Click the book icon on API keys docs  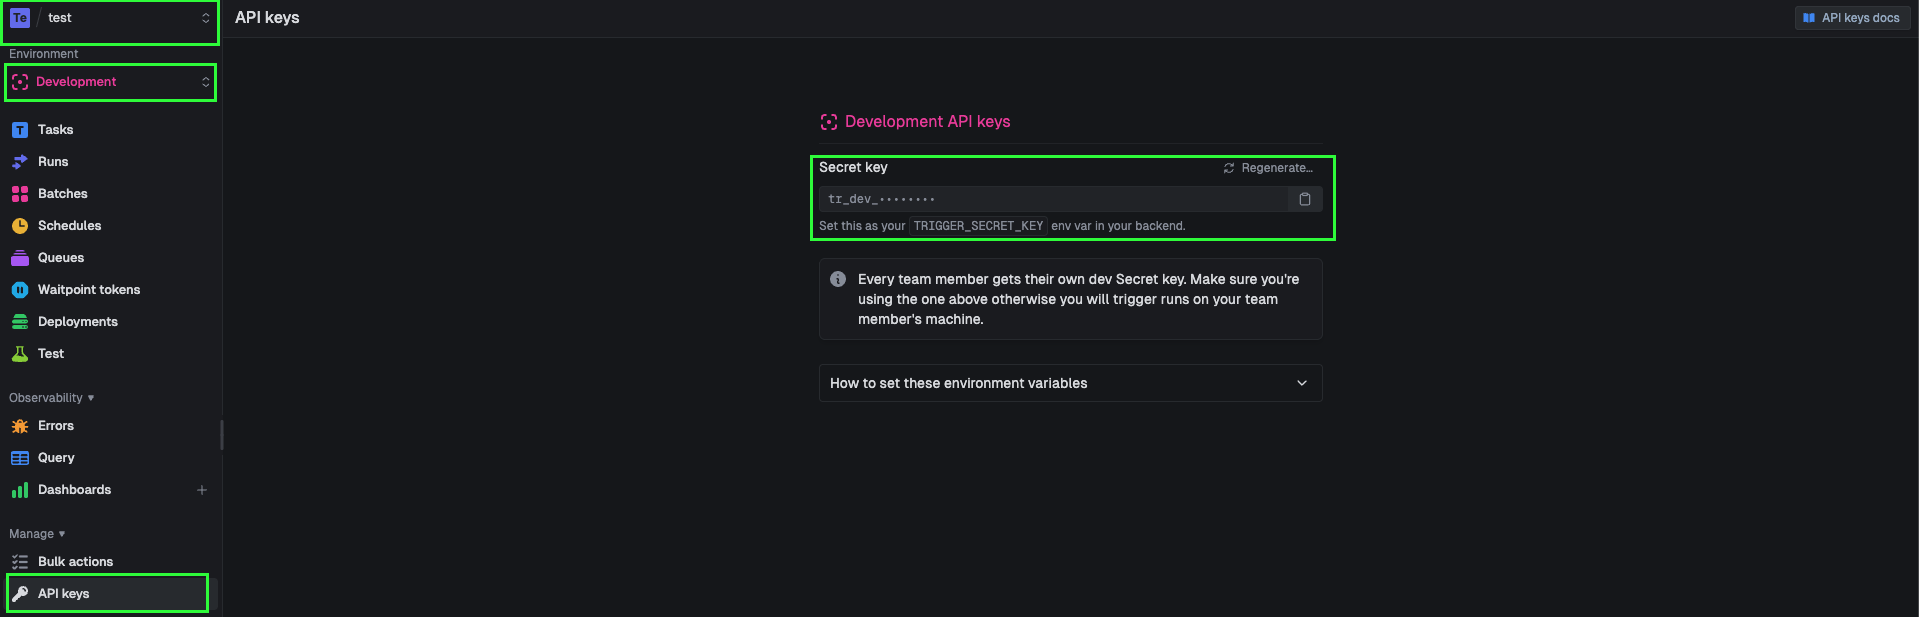coord(1809,18)
